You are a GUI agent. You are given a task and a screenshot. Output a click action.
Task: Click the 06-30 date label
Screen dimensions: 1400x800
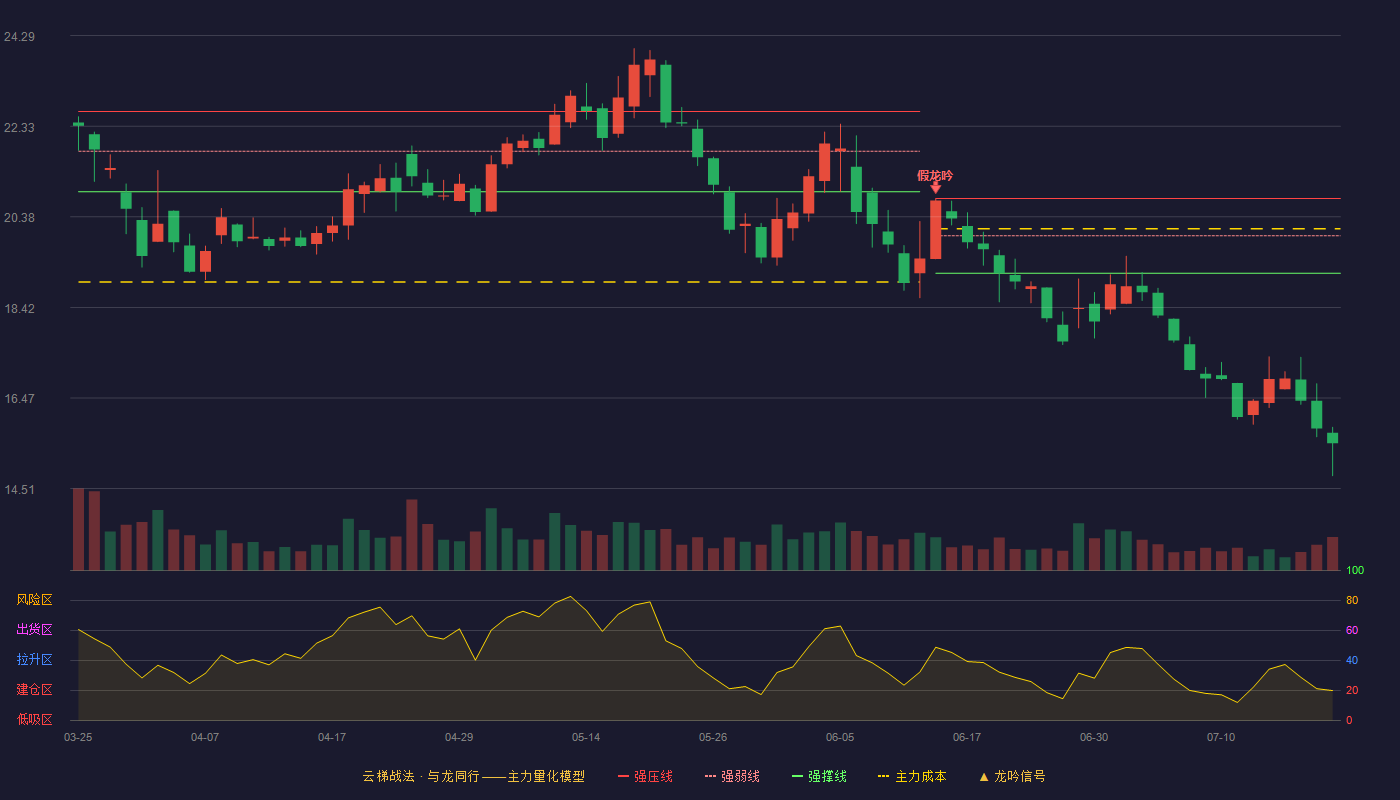(x=1094, y=737)
